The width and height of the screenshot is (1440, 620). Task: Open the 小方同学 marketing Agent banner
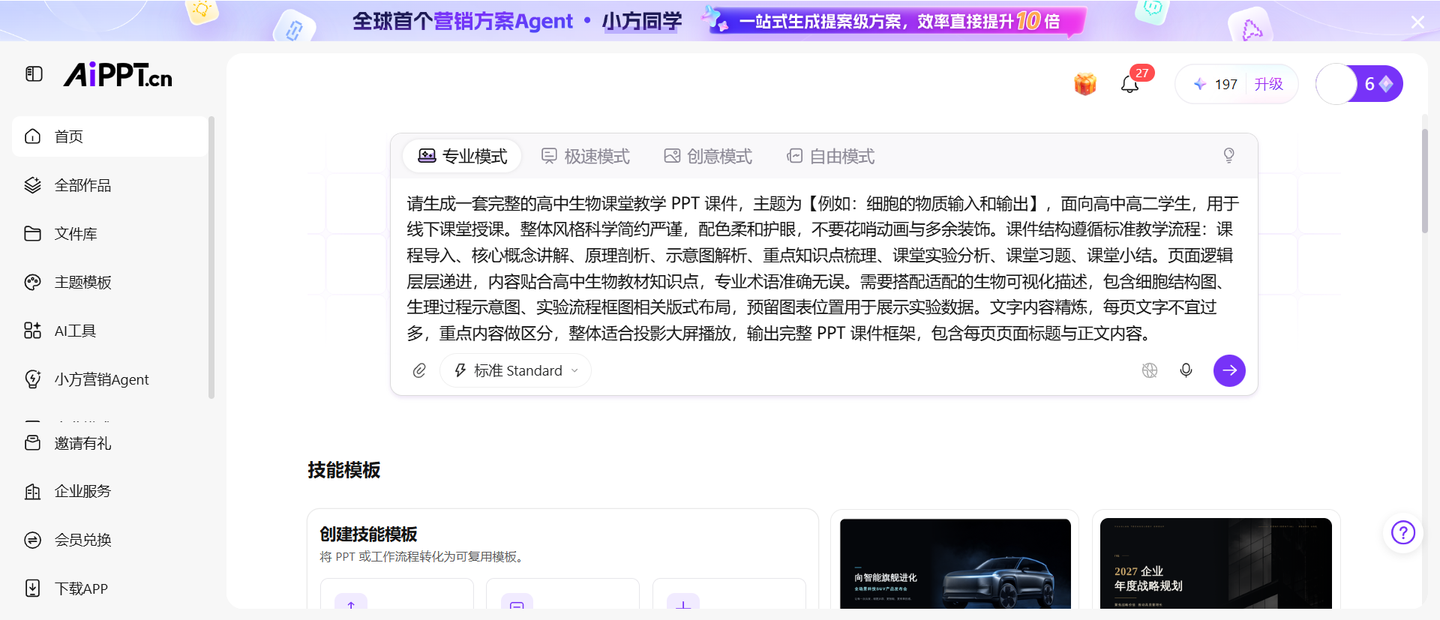tap(719, 20)
